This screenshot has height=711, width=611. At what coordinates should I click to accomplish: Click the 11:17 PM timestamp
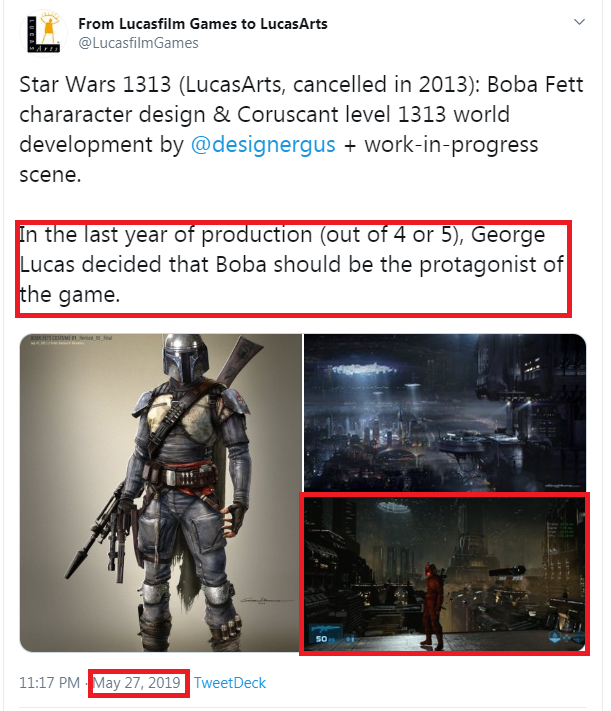[49, 682]
